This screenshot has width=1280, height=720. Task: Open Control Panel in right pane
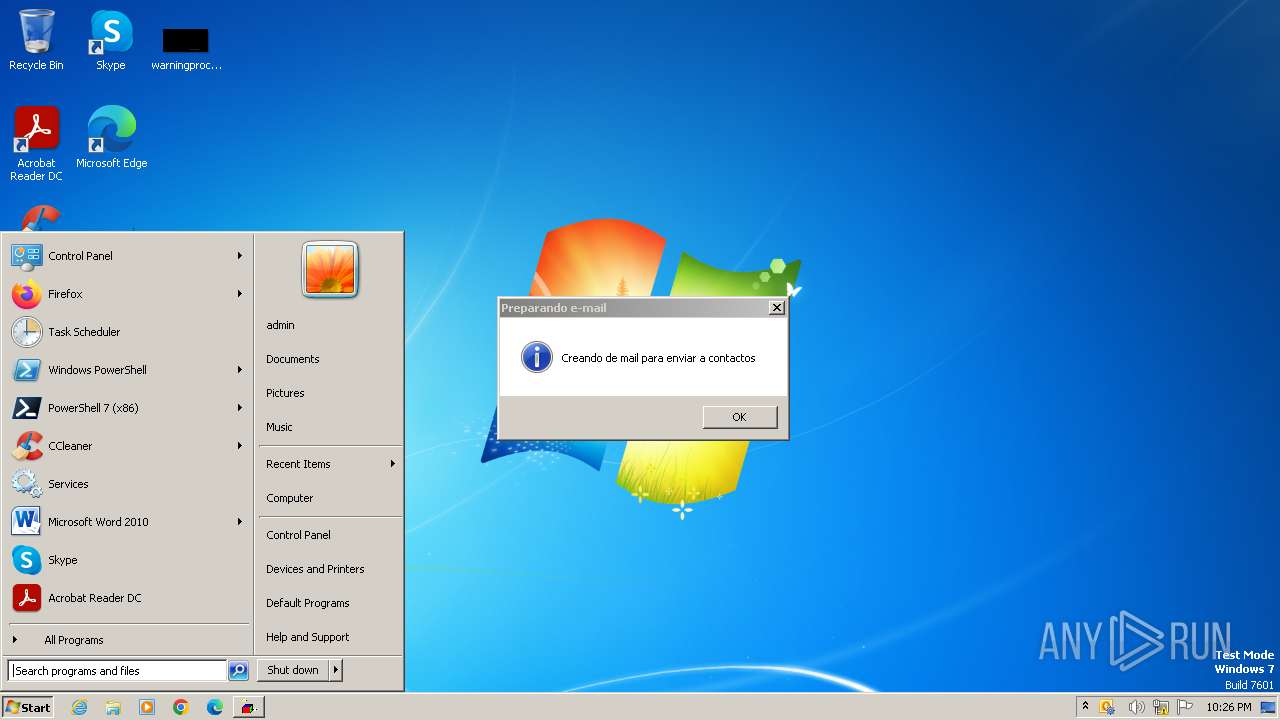pos(298,535)
